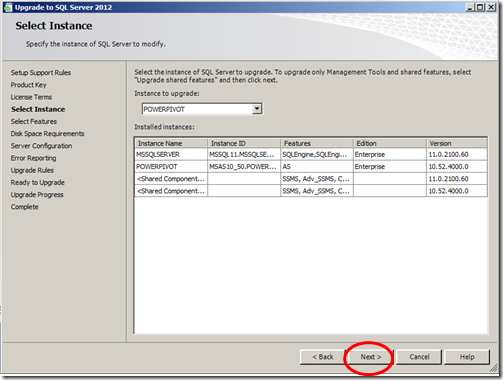Click License Terms step in sidebar
The width and height of the screenshot is (503, 380).
coord(31,97)
